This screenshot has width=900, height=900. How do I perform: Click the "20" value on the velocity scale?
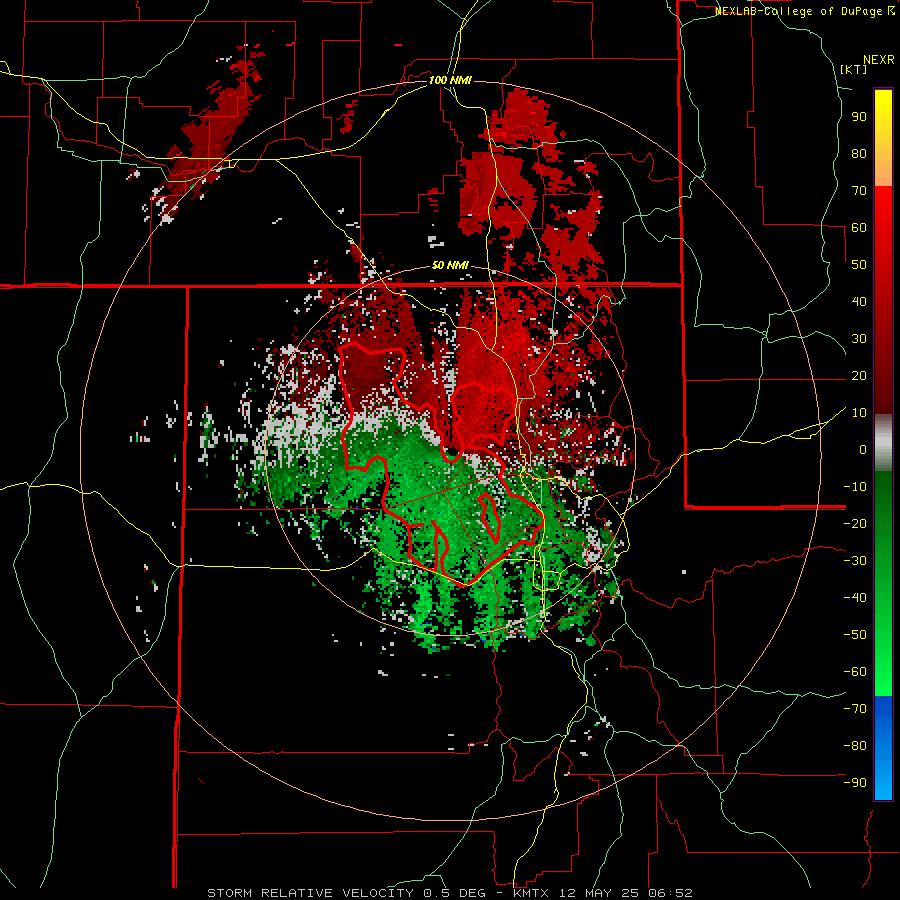click(x=859, y=376)
